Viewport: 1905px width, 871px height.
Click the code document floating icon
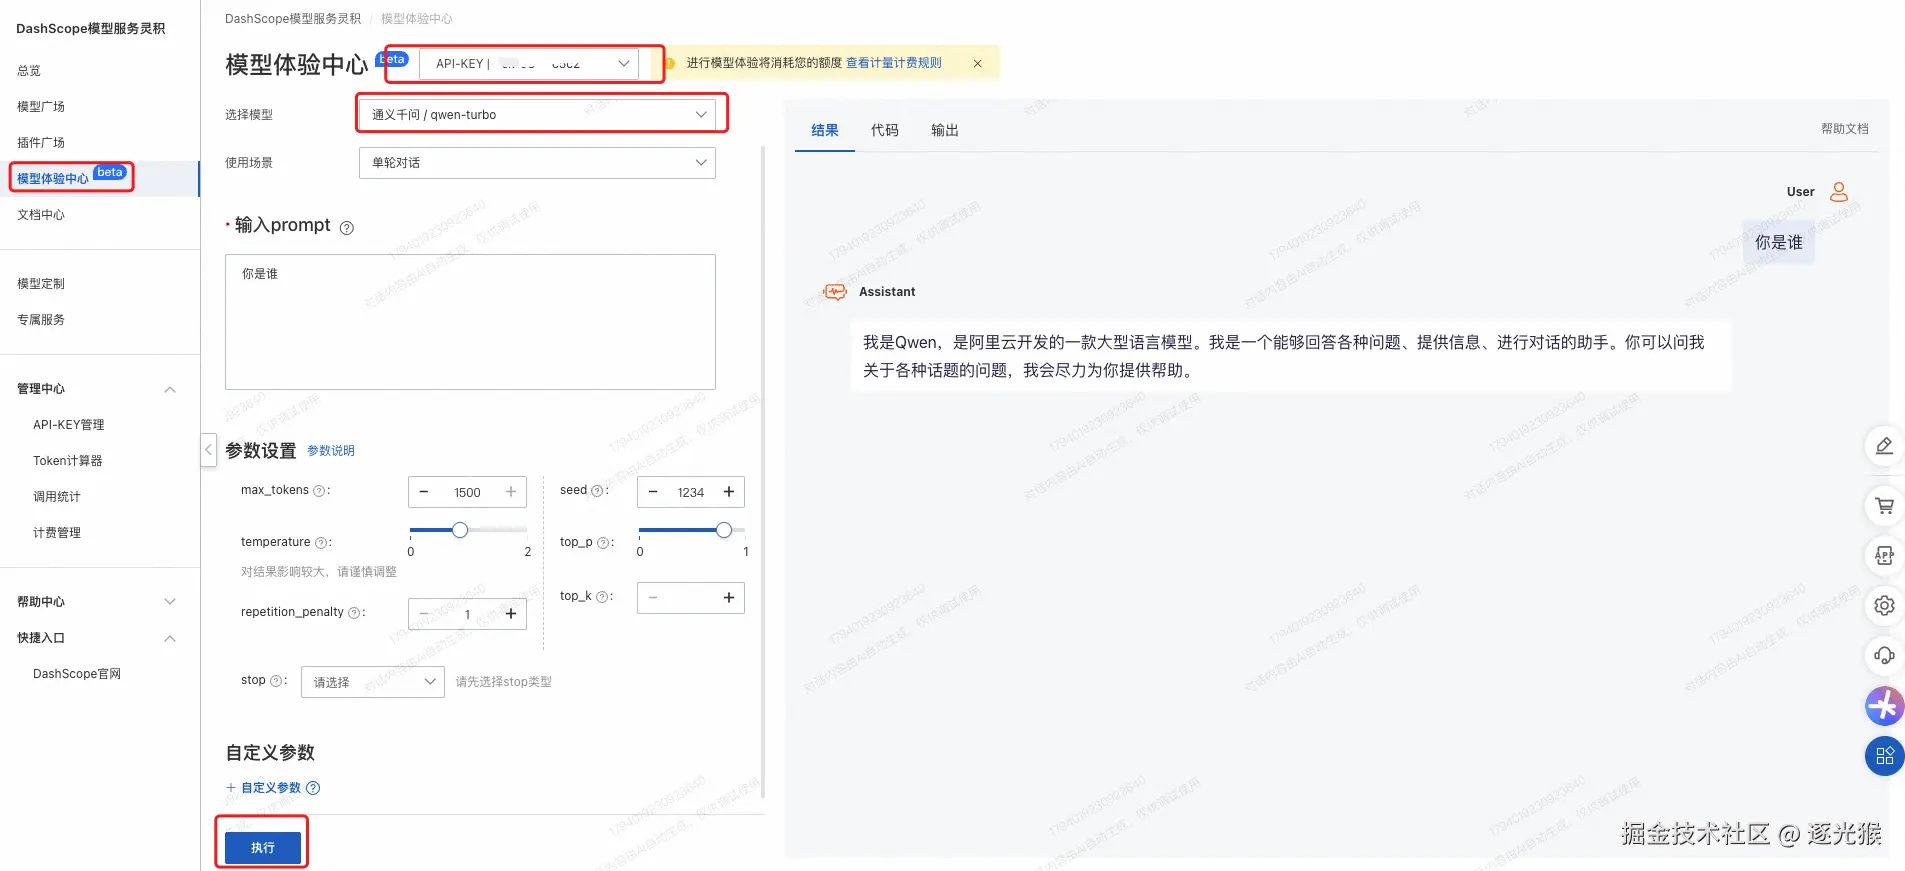click(x=1884, y=555)
